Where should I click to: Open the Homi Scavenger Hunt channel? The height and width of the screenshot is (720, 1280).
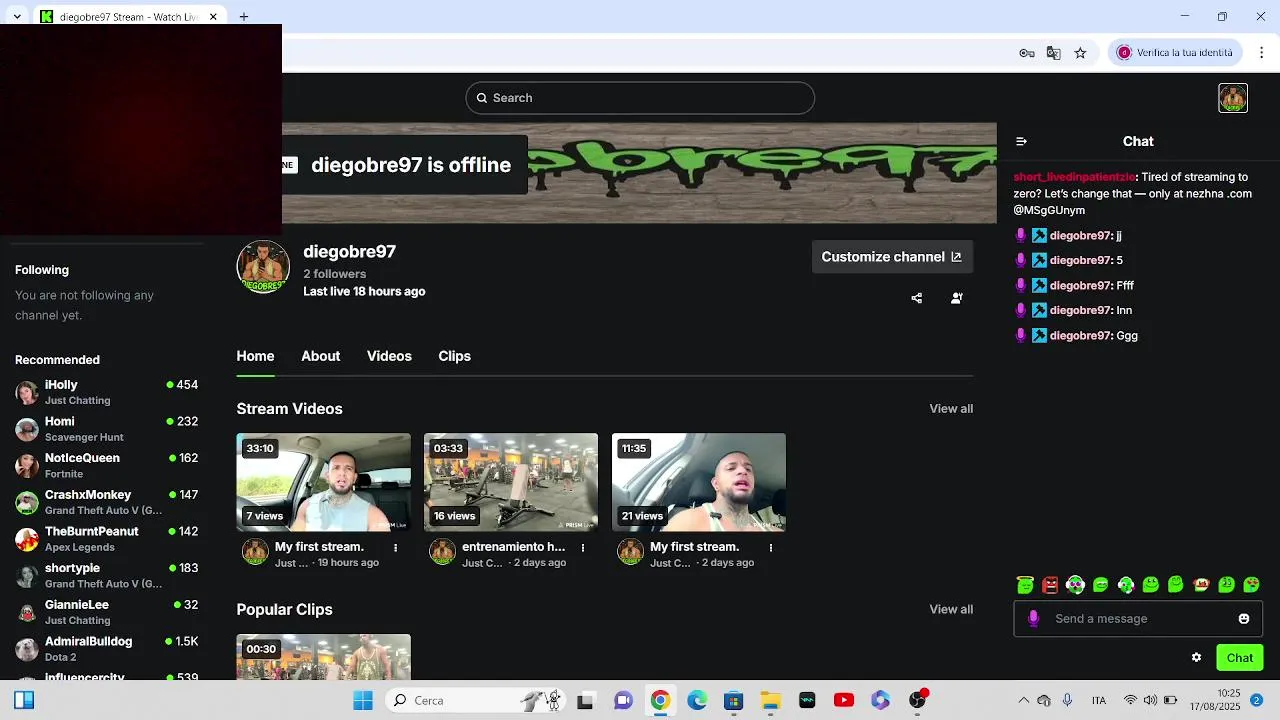(x=106, y=429)
